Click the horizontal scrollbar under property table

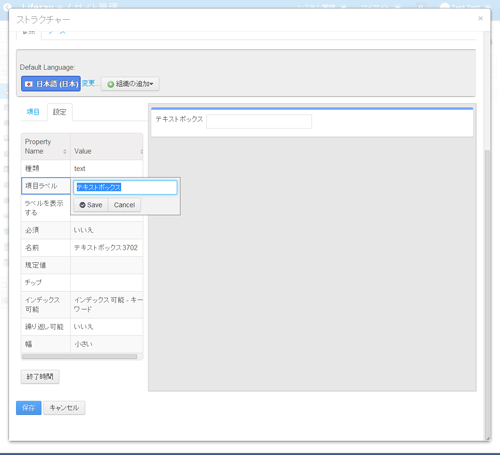click(x=79, y=357)
